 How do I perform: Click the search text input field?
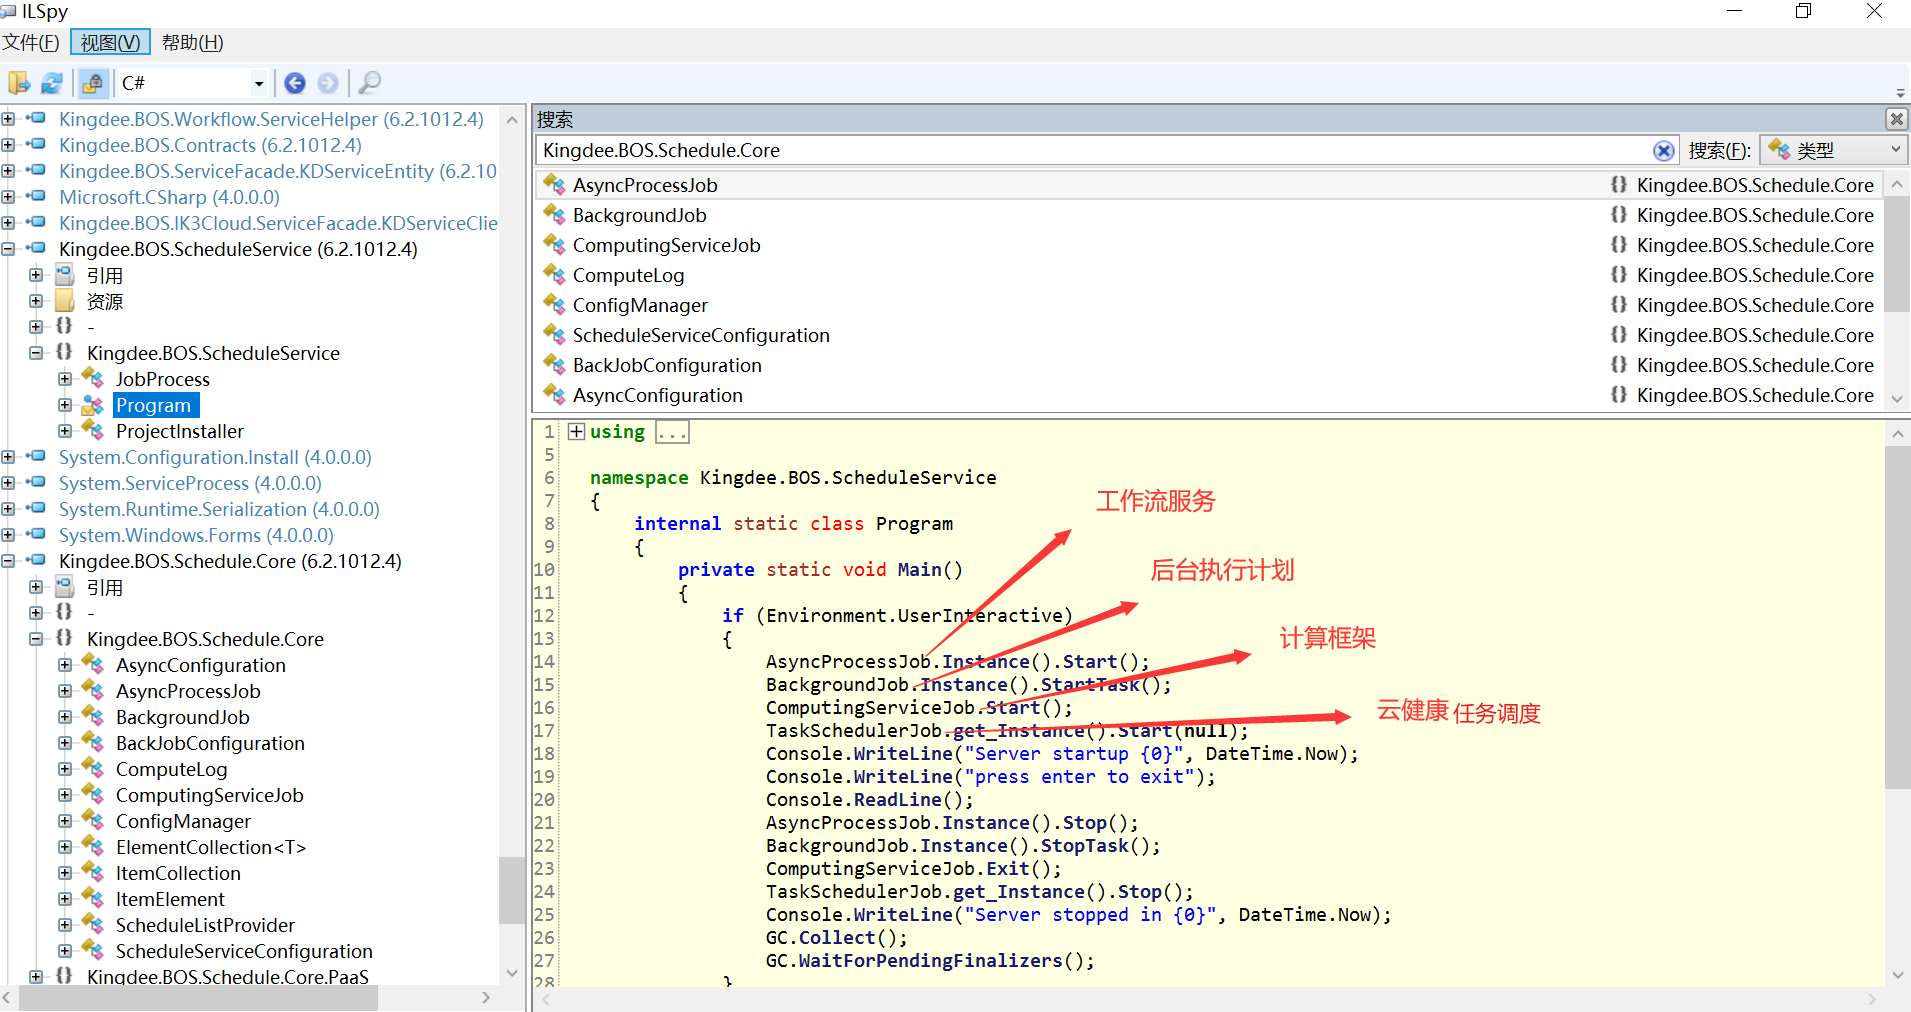[1095, 150]
